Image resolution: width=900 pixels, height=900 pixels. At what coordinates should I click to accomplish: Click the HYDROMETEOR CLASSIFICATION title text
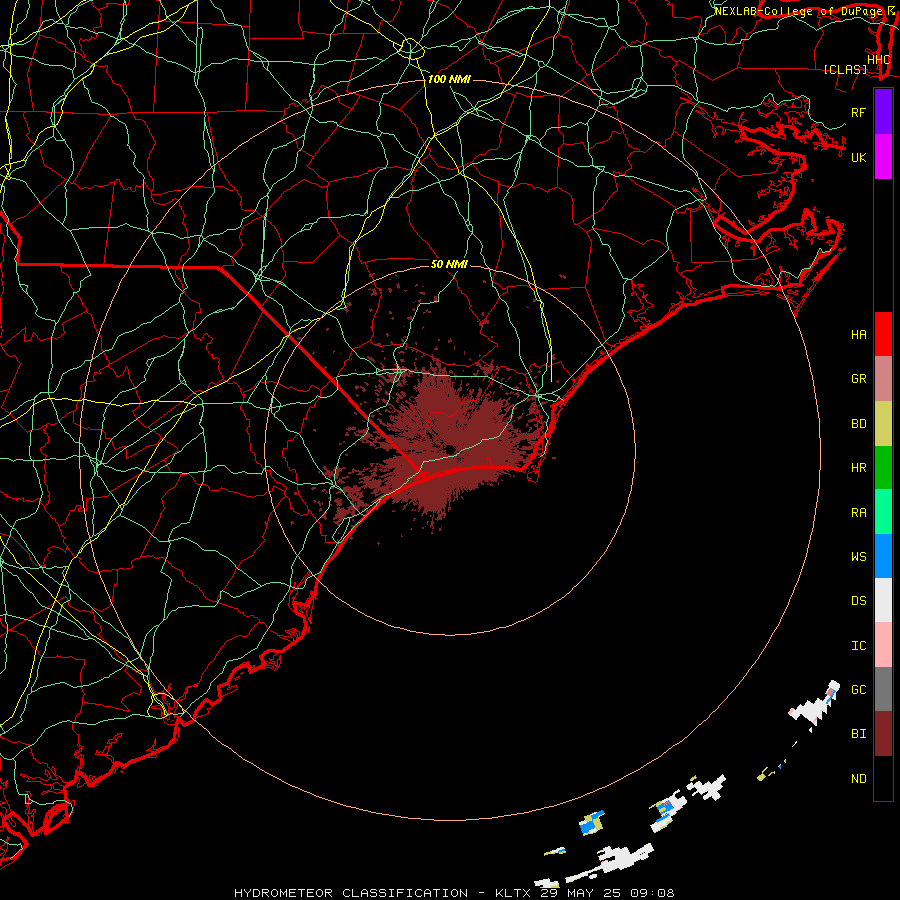point(351,893)
